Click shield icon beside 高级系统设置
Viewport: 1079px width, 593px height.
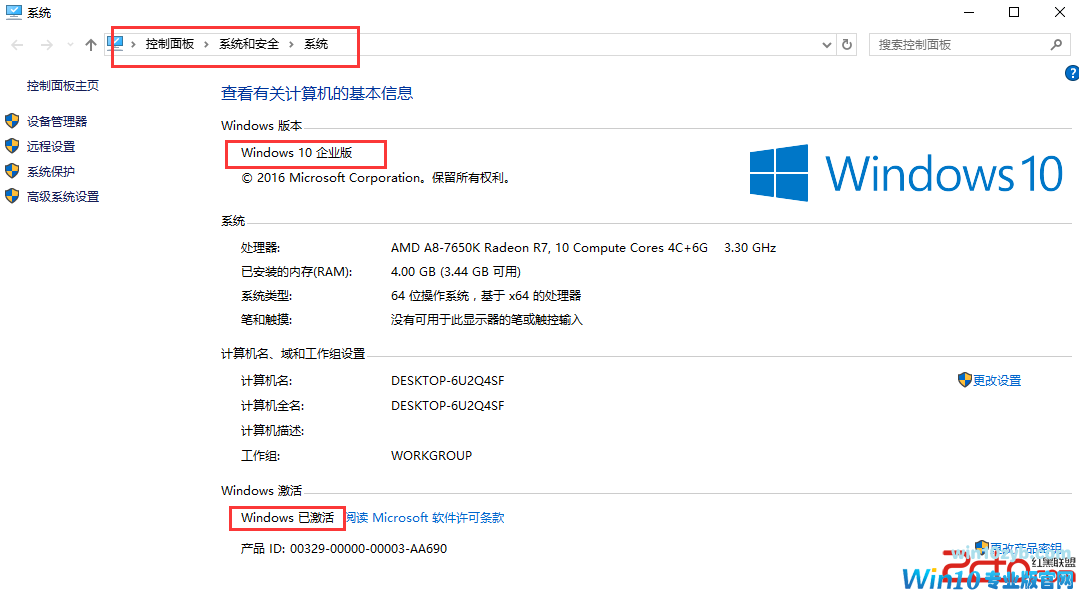coord(12,196)
